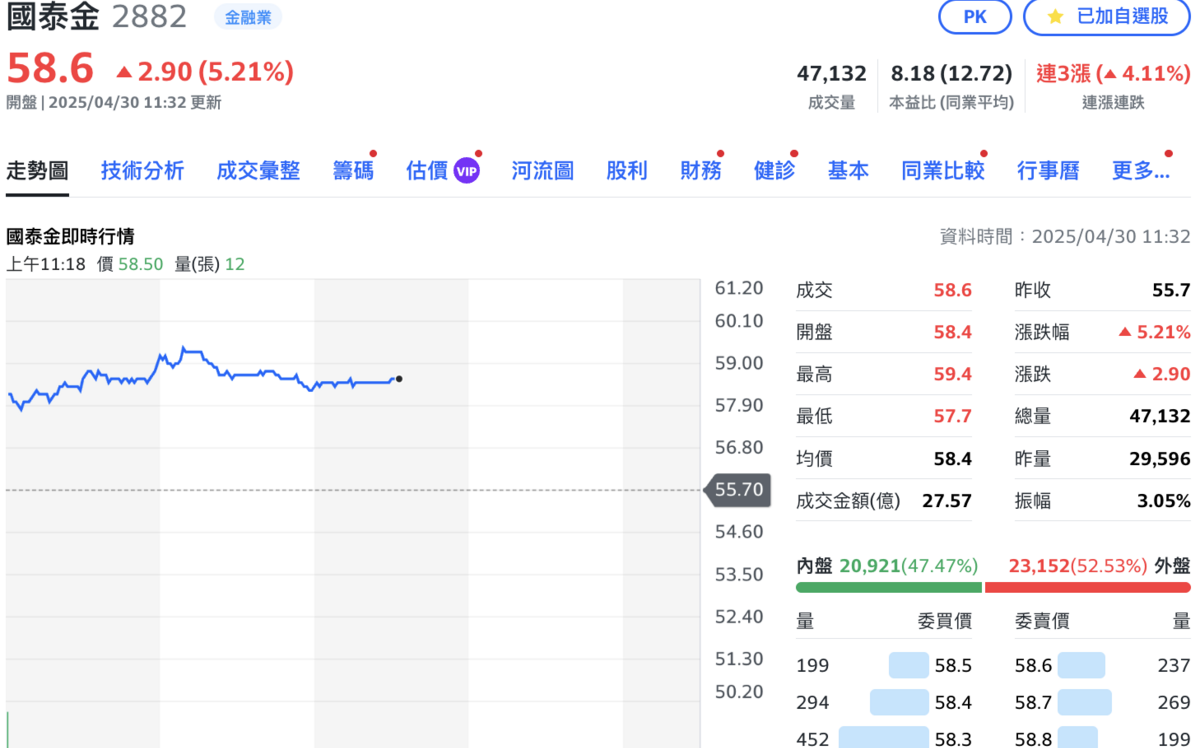Expand the 更多... menu
1200x748 pixels.
(1140, 171)
